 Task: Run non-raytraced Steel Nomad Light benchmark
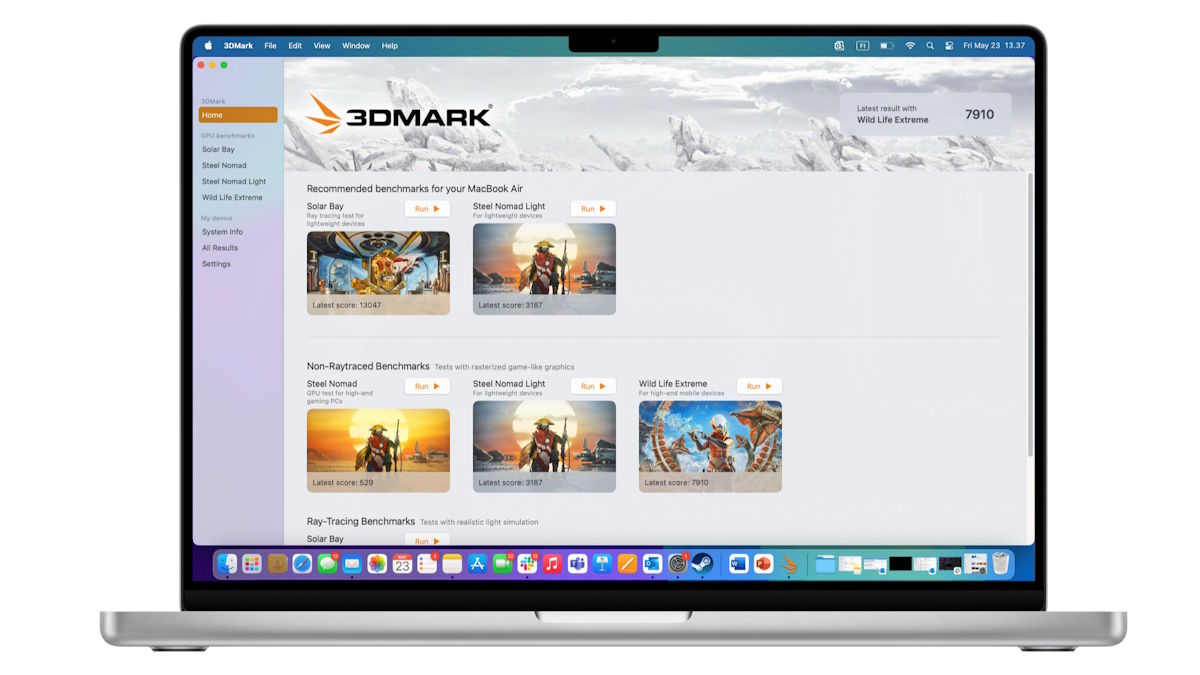coord(593,386)
